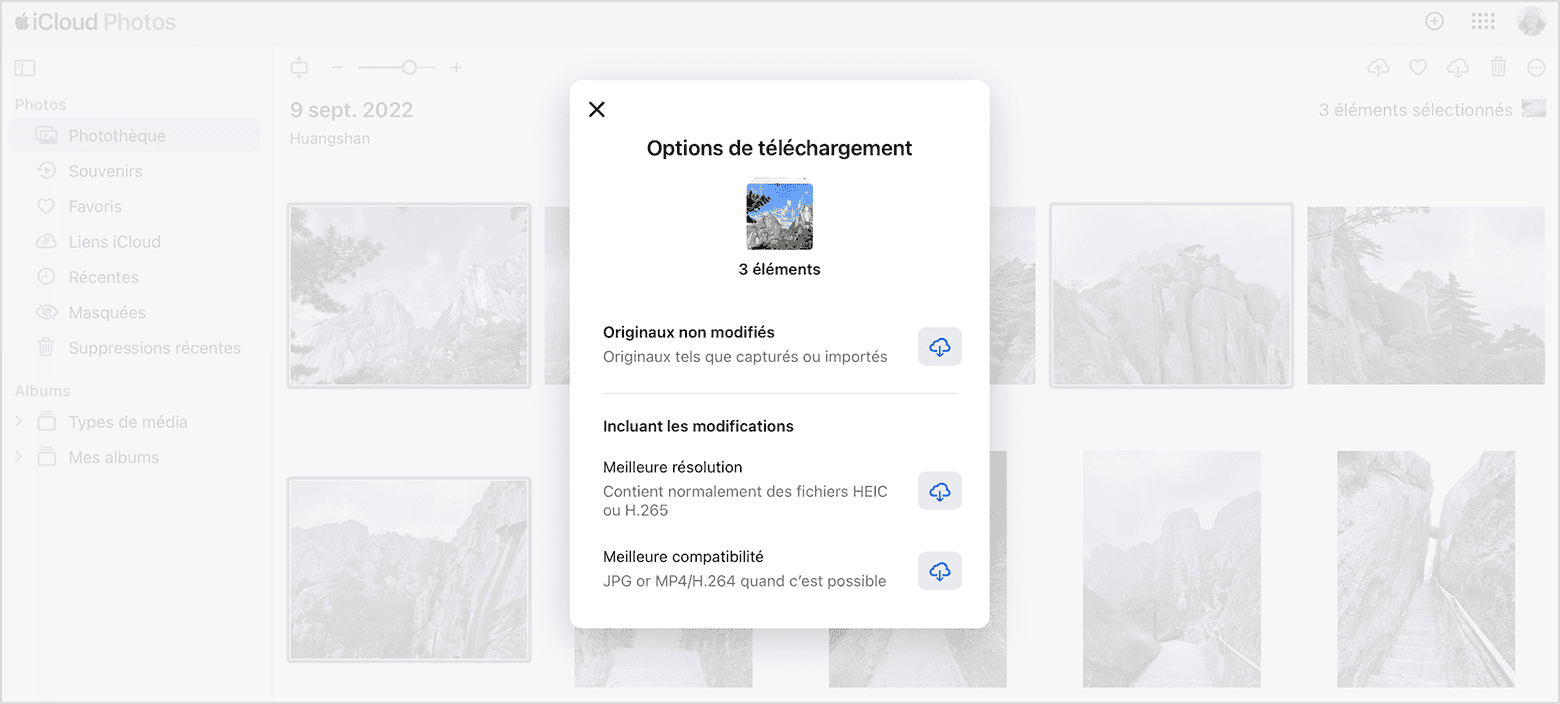Open Souvenirs in sidebar
1560x704 pixels.
[134, 171]
